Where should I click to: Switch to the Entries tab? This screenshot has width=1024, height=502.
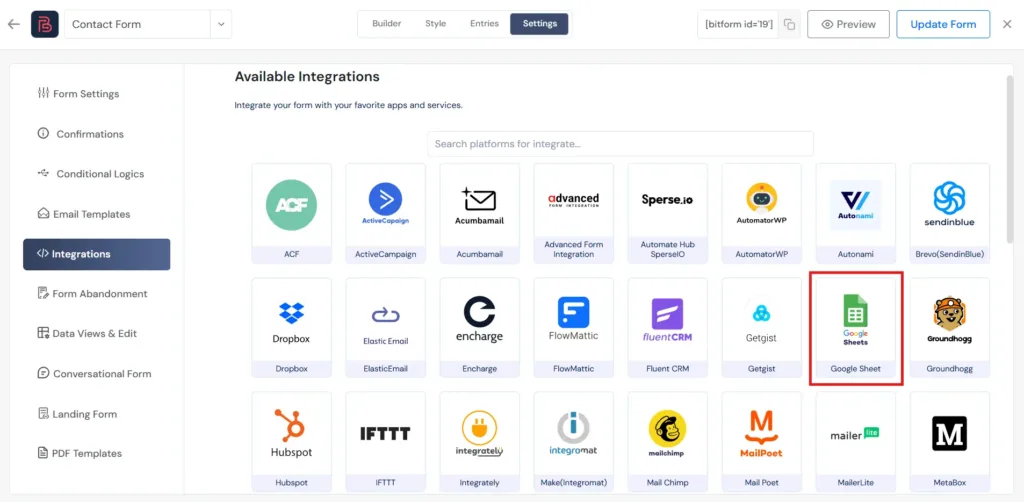coord(484,24)
